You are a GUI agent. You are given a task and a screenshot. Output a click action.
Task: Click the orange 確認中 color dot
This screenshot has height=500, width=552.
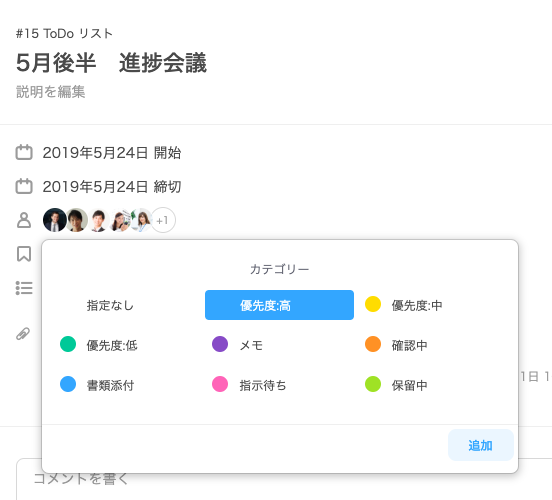(373, 344)
